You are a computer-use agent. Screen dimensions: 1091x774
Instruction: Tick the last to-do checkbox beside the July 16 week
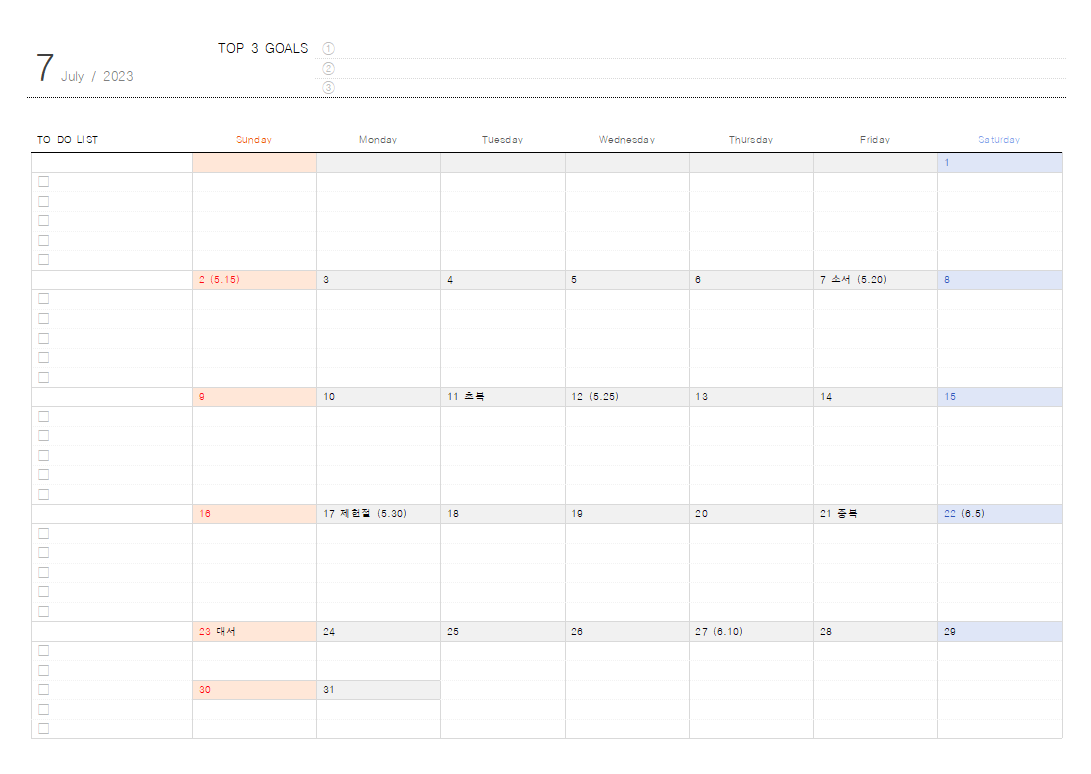click(44, 611)
